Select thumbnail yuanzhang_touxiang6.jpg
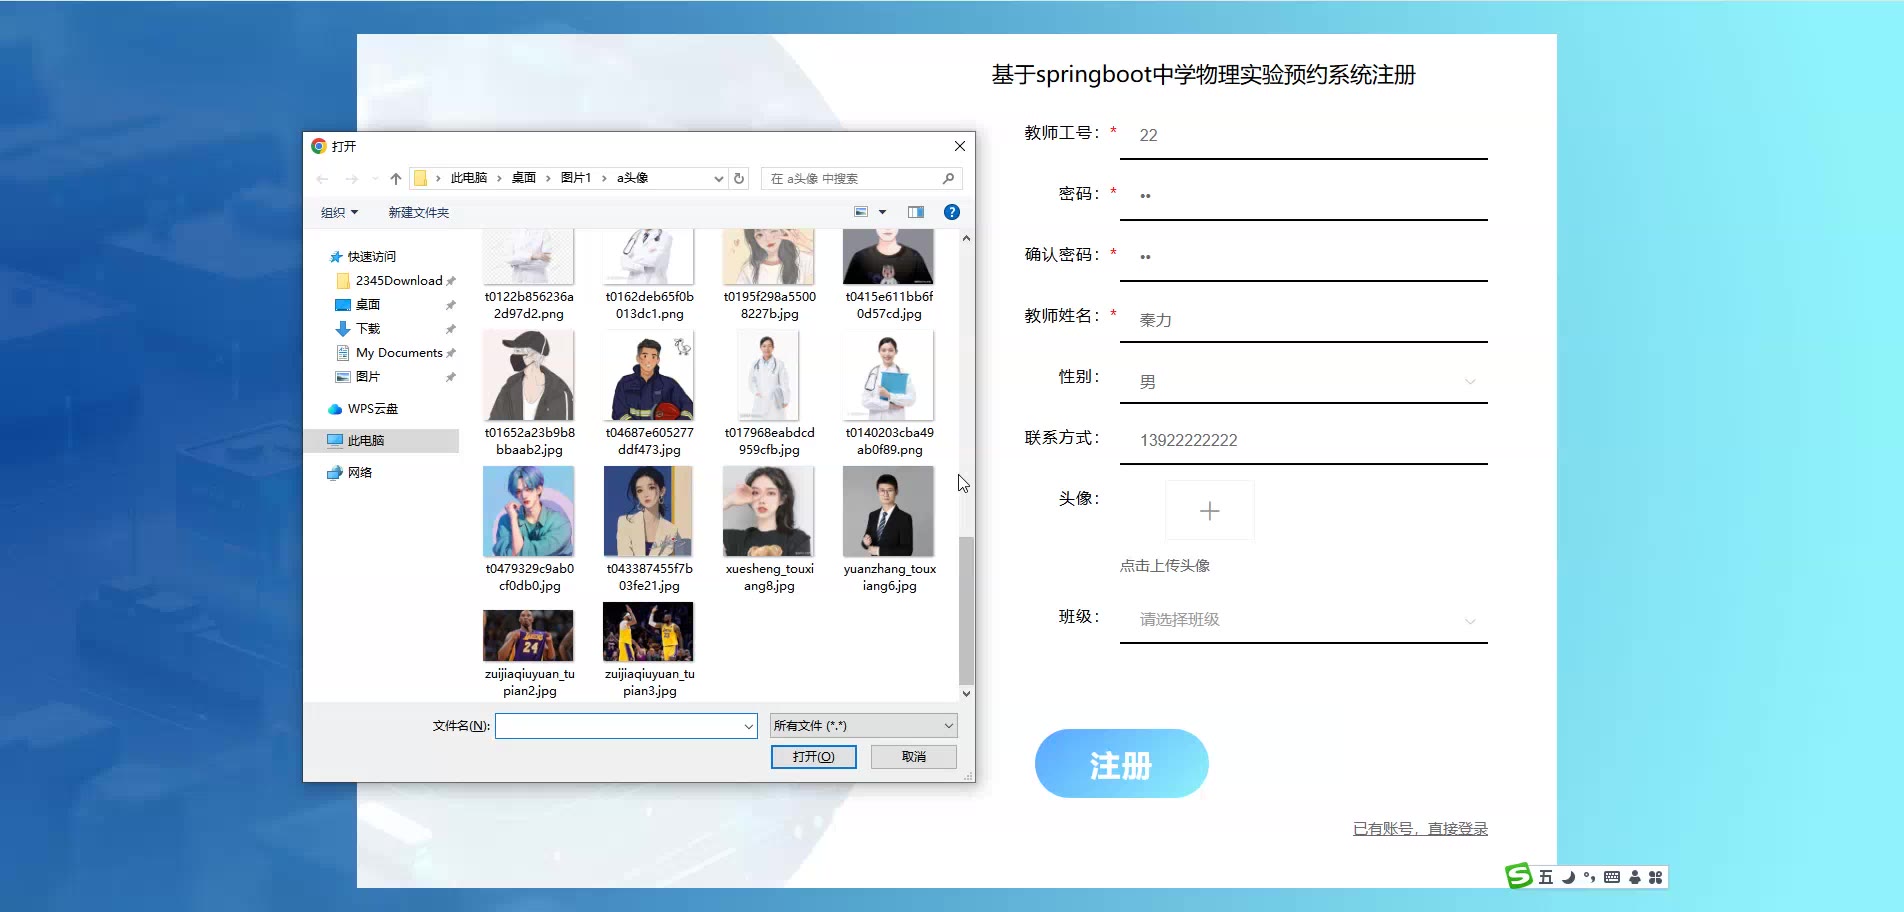The width and height of the screenshot is (1904, 912). coord(889,512)
